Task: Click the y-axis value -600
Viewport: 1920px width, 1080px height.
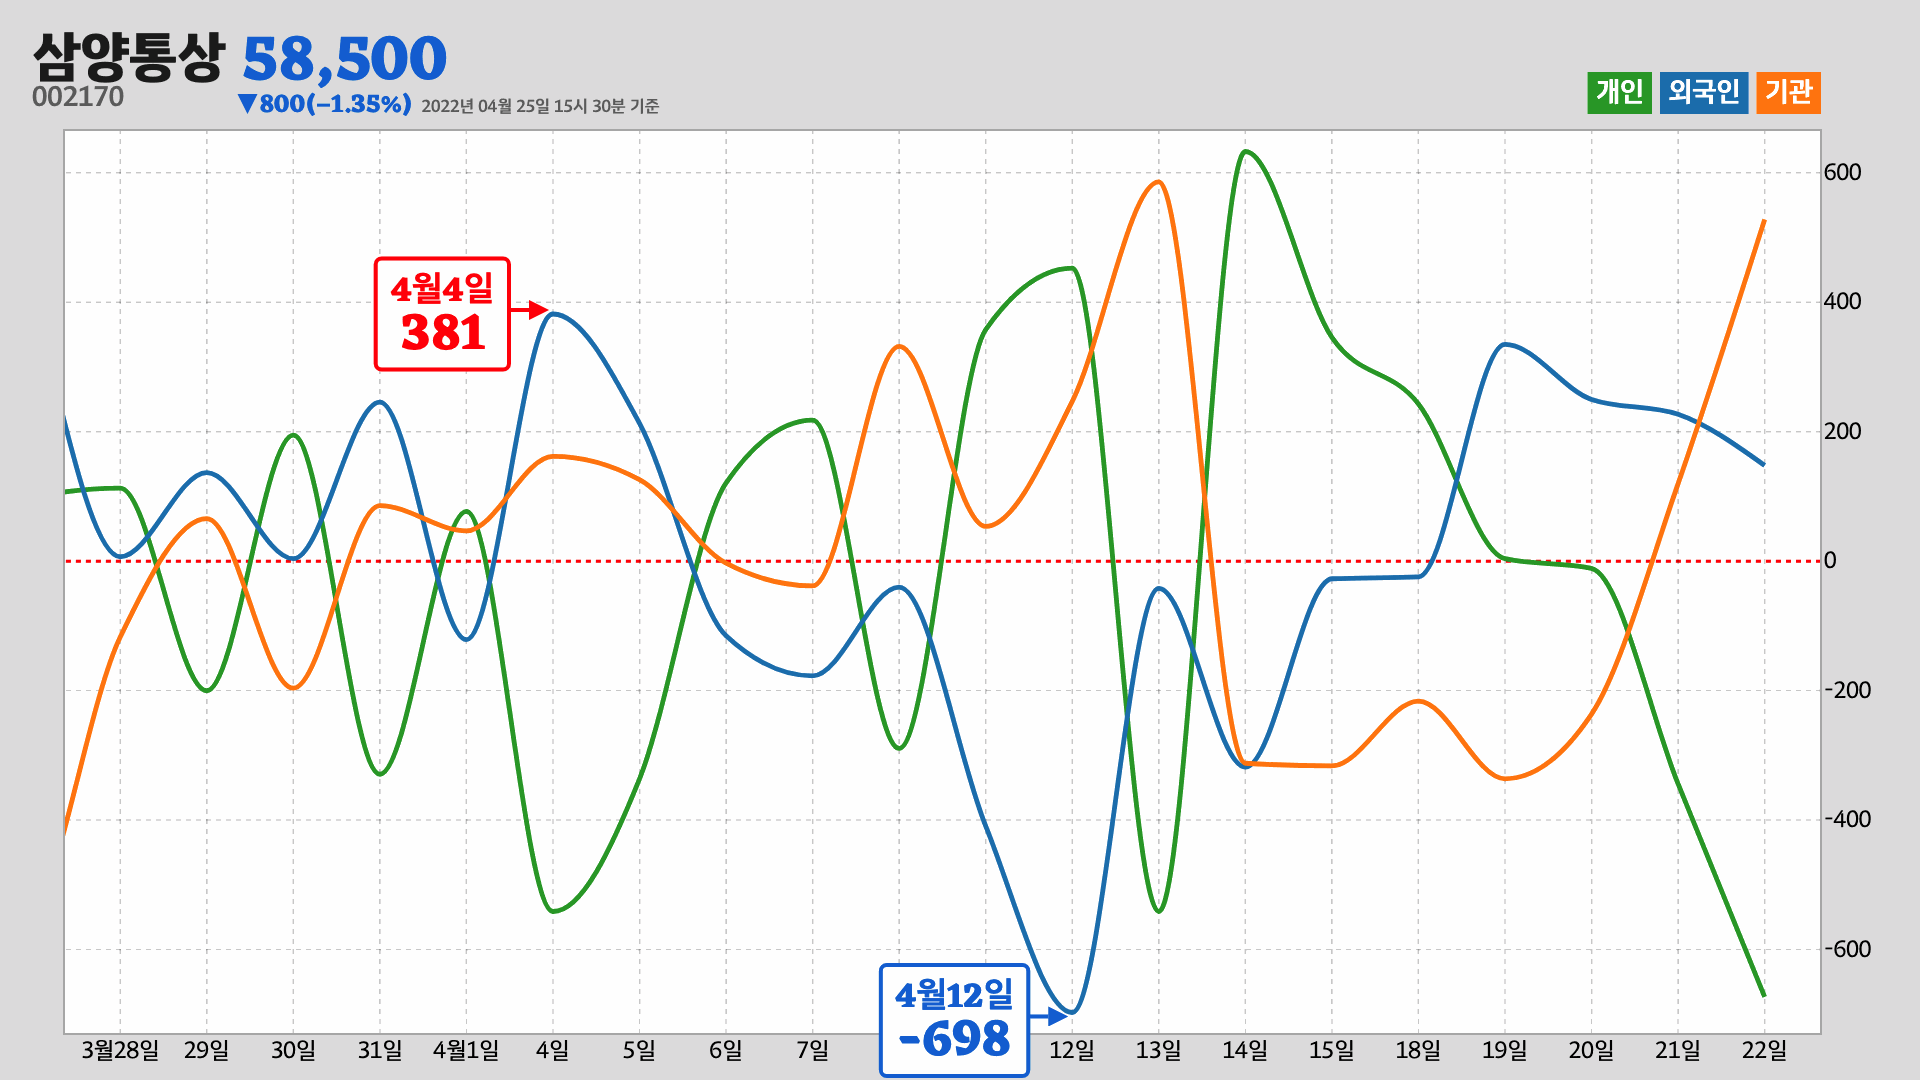Action: pyautogui.click(x=1847, y=949)
